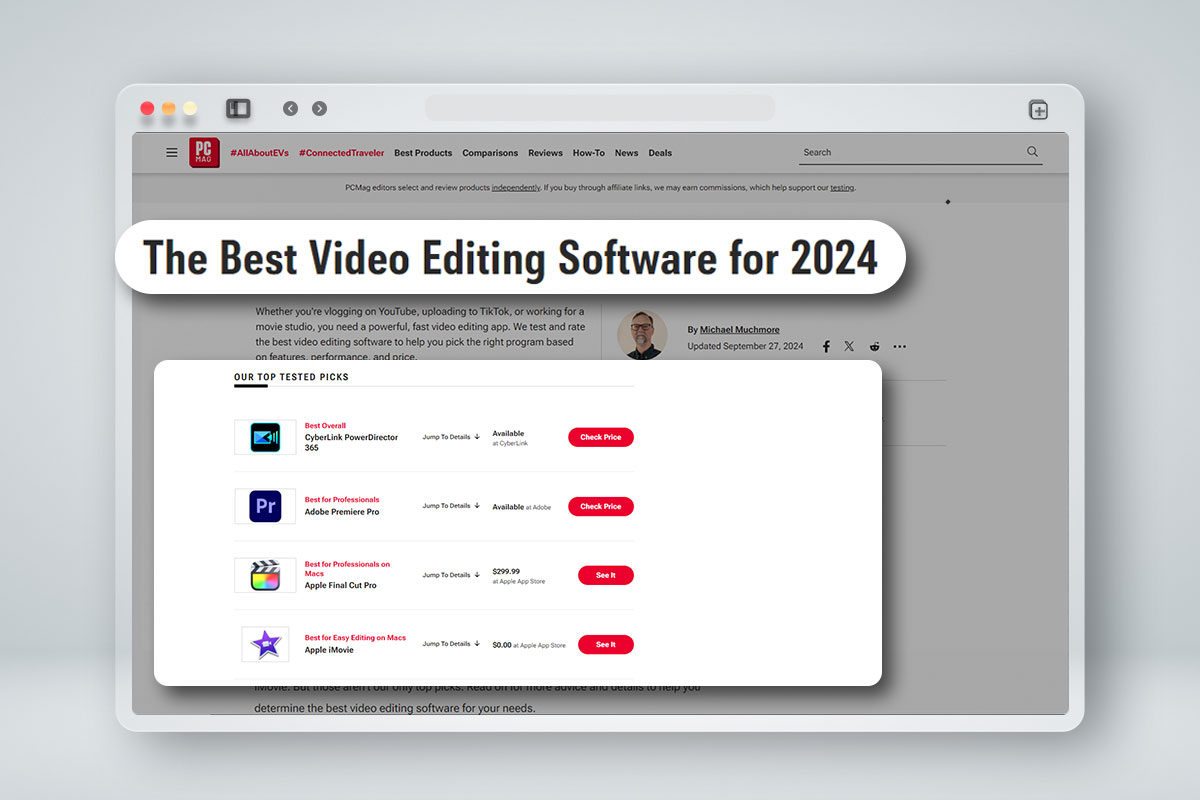Share the article on Reddit
The image size is (1200, 800).
pos(874,346)
